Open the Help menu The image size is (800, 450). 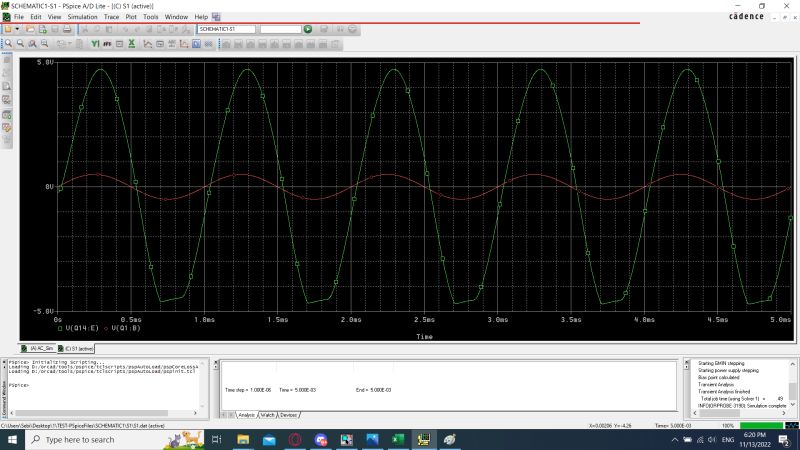click(x=201, y=17)
